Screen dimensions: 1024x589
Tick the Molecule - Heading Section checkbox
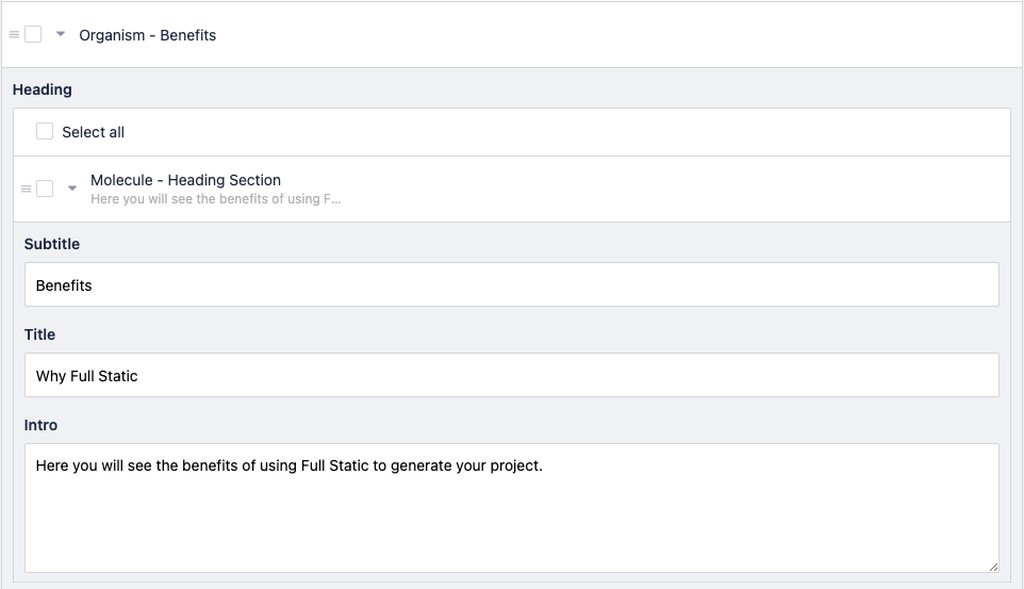point(44,189)
